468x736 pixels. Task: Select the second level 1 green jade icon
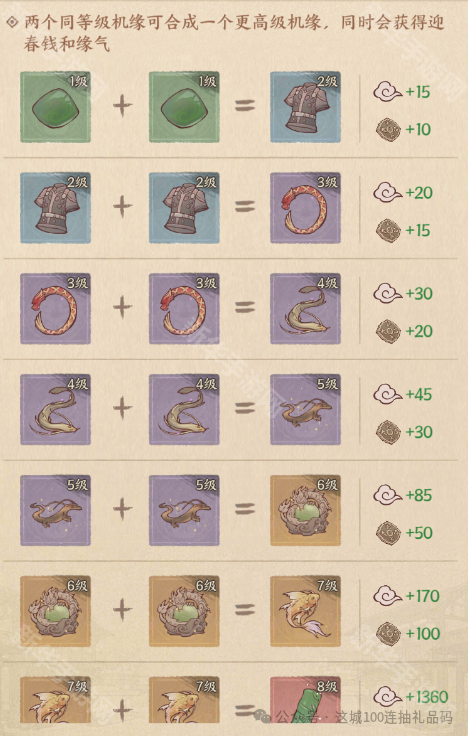click(184, 107)
